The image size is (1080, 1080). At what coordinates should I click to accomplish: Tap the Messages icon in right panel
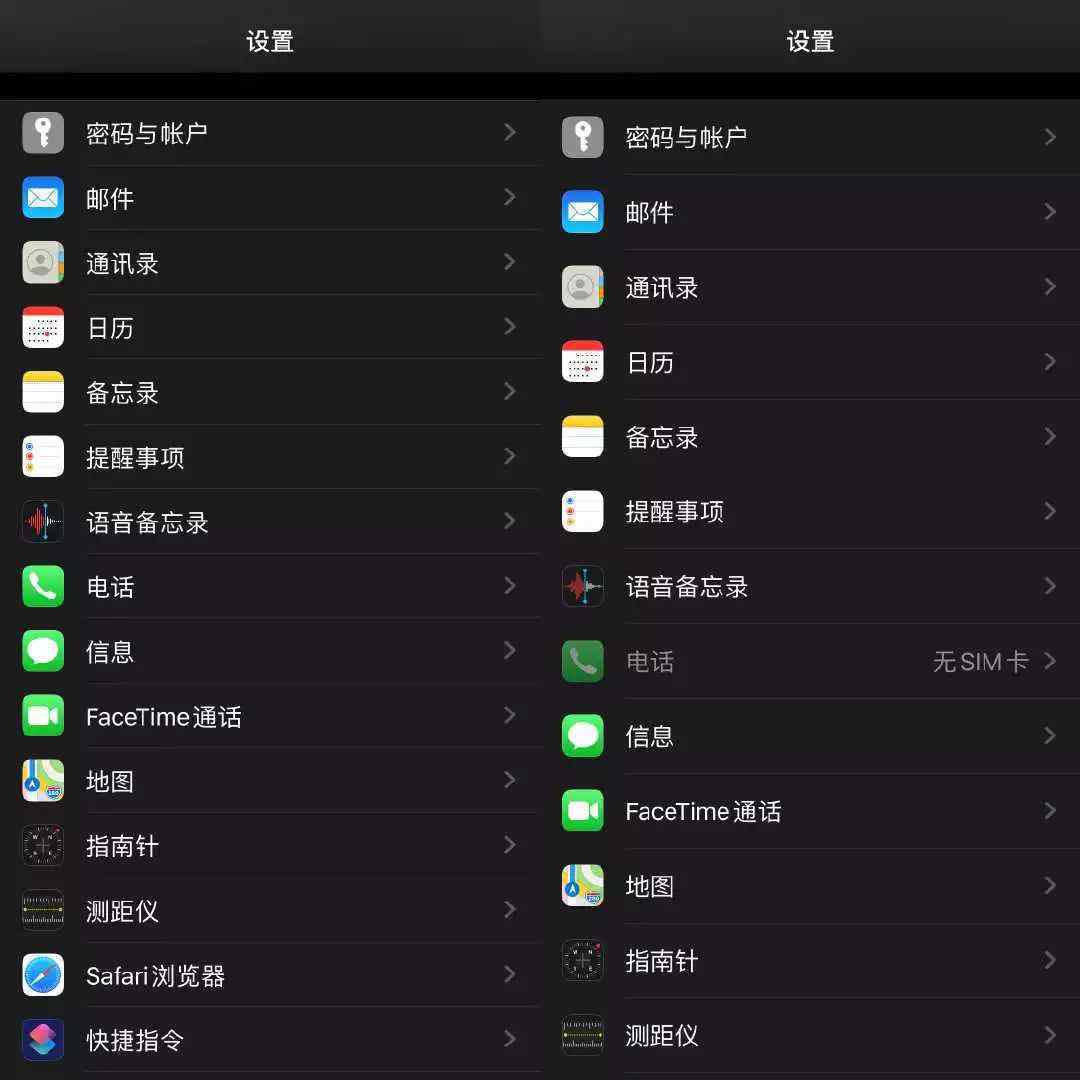point(583,736)
